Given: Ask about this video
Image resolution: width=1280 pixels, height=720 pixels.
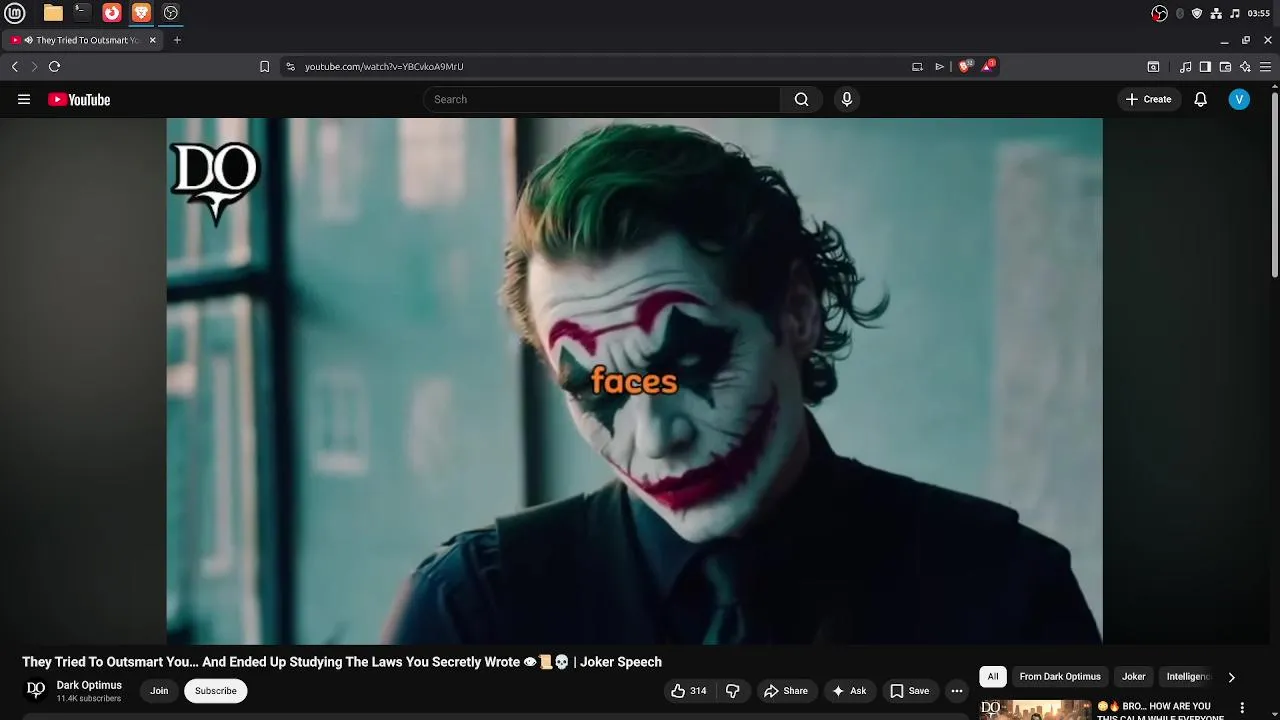Looking at the screenshot, I should click(849, 691).
